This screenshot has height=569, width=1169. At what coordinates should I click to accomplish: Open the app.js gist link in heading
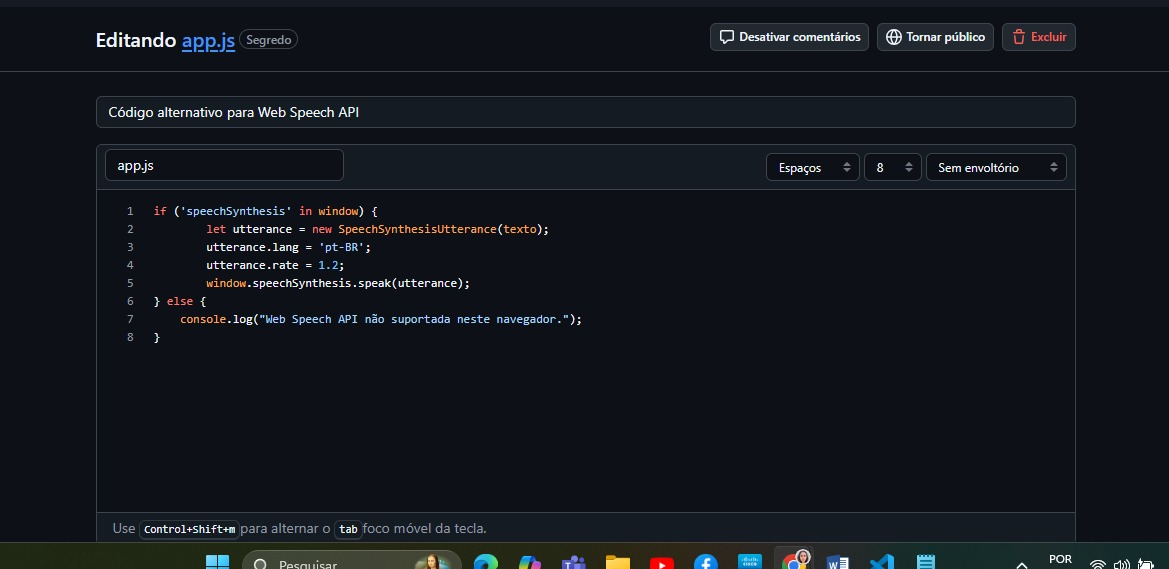coord(208,40)
